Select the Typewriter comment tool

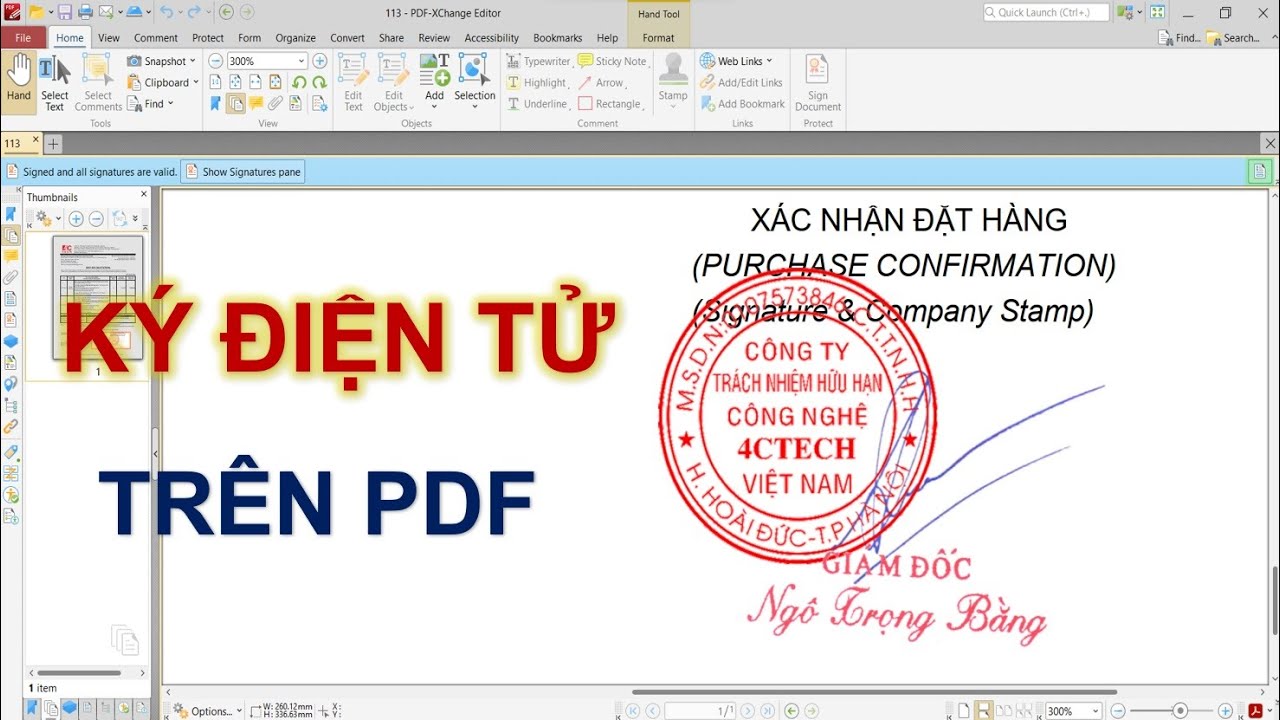coord(538,61)
